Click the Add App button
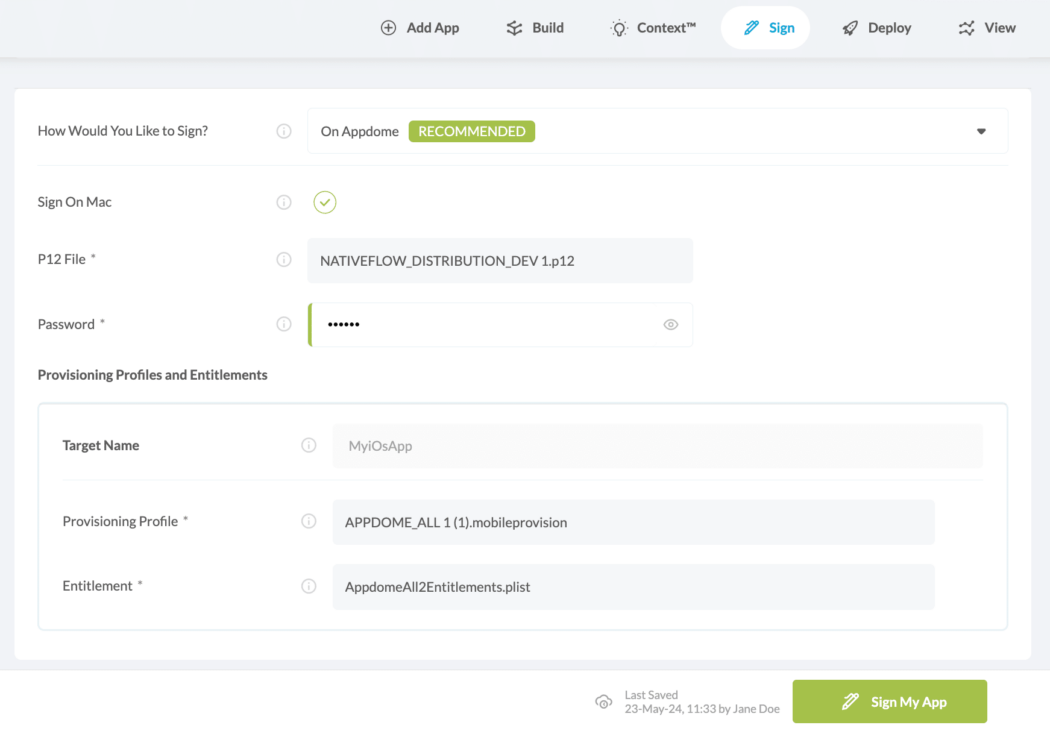 420,28
